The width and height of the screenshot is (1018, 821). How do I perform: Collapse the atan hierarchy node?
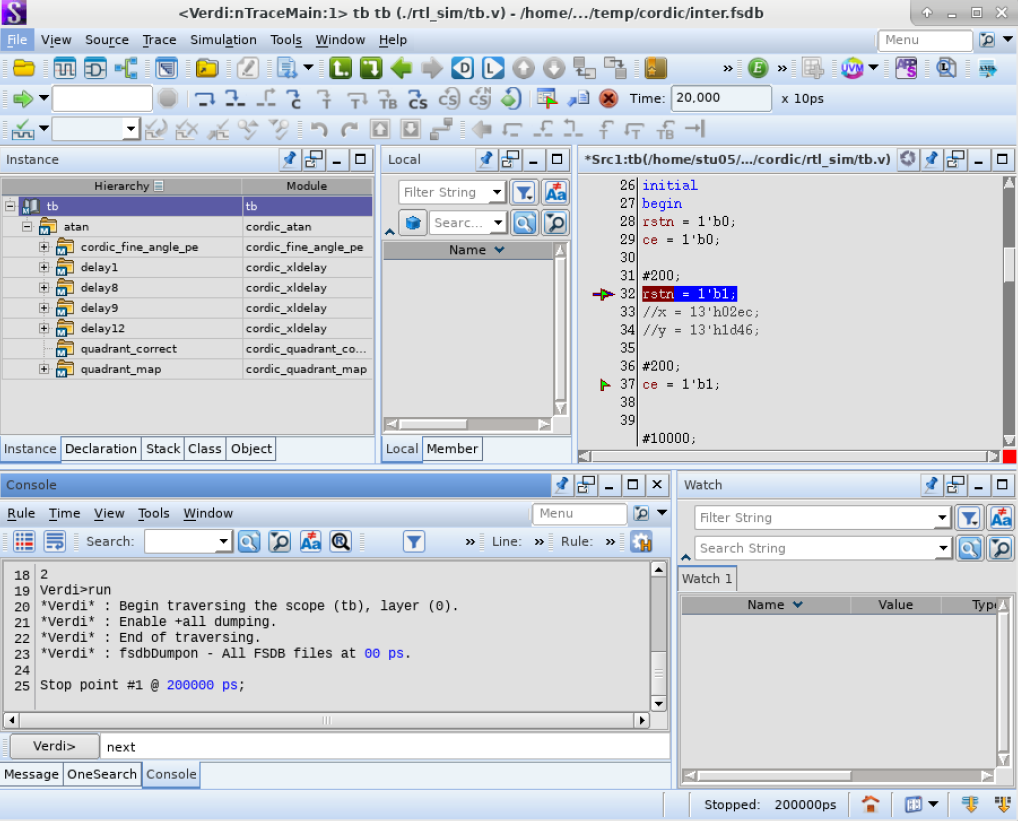[27, 227]
